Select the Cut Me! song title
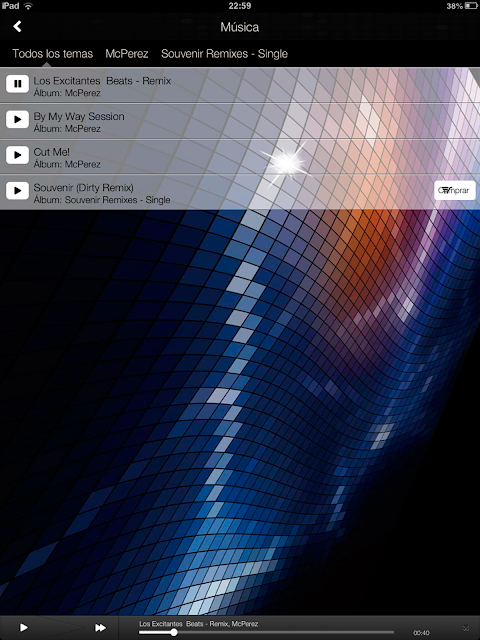Viewport: 480px width, 640px height. [51, 152]
